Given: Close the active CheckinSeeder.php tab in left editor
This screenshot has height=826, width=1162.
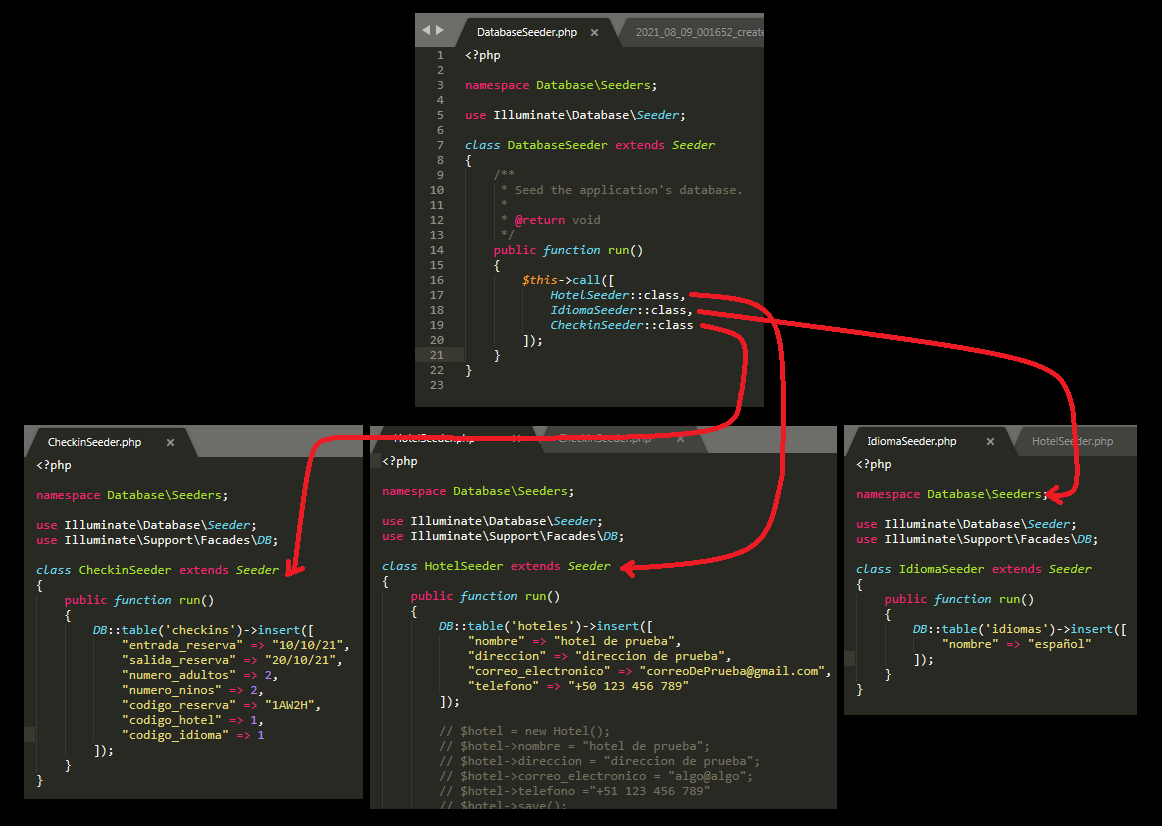Looking at the screenshot, I should click(170, 442).
